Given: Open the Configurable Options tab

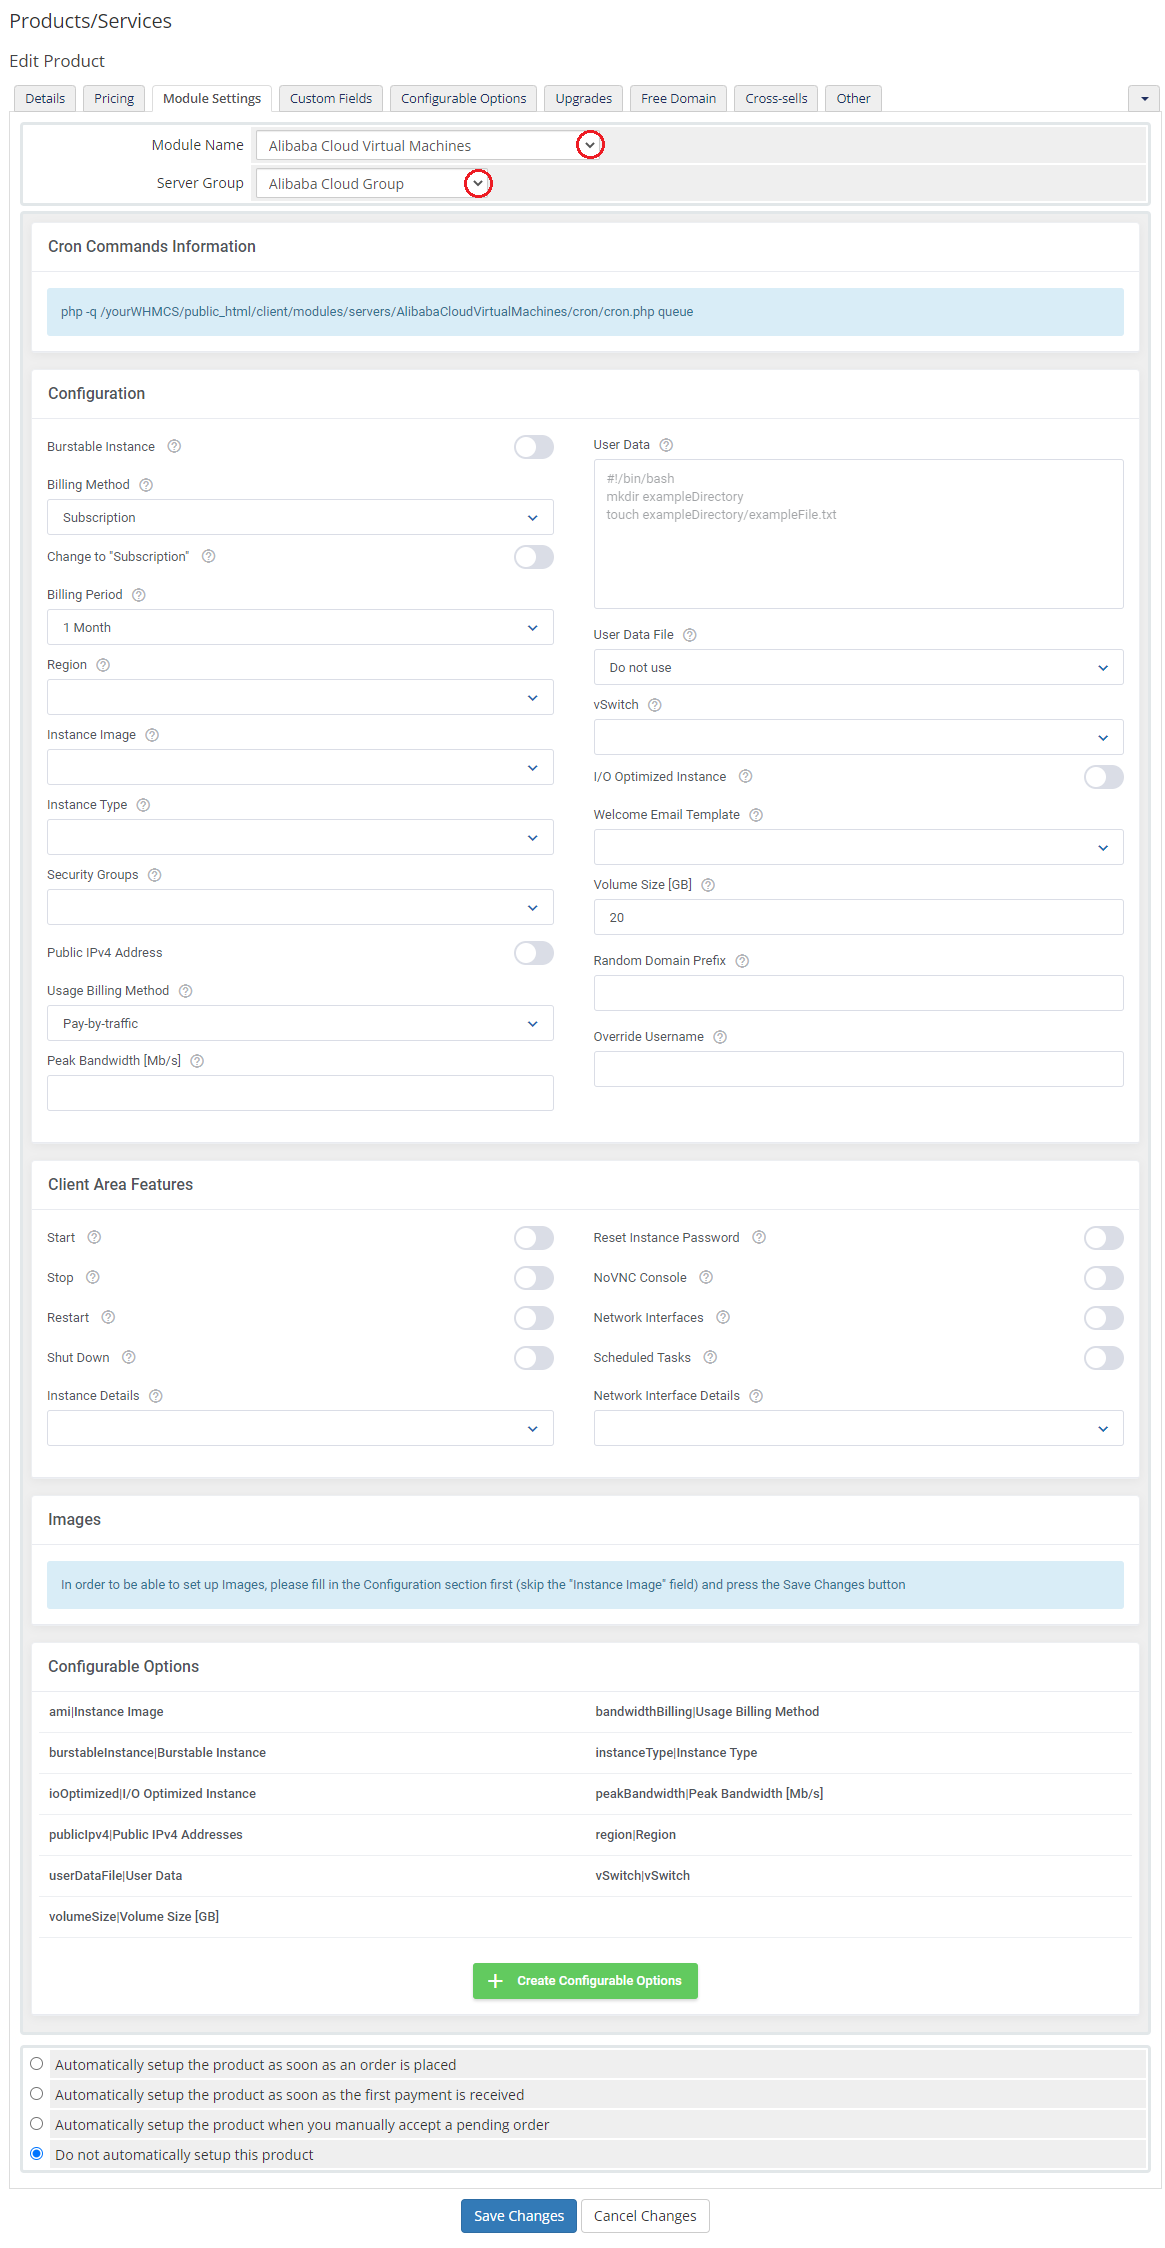Looking at the screenshot, I should 464,98.
